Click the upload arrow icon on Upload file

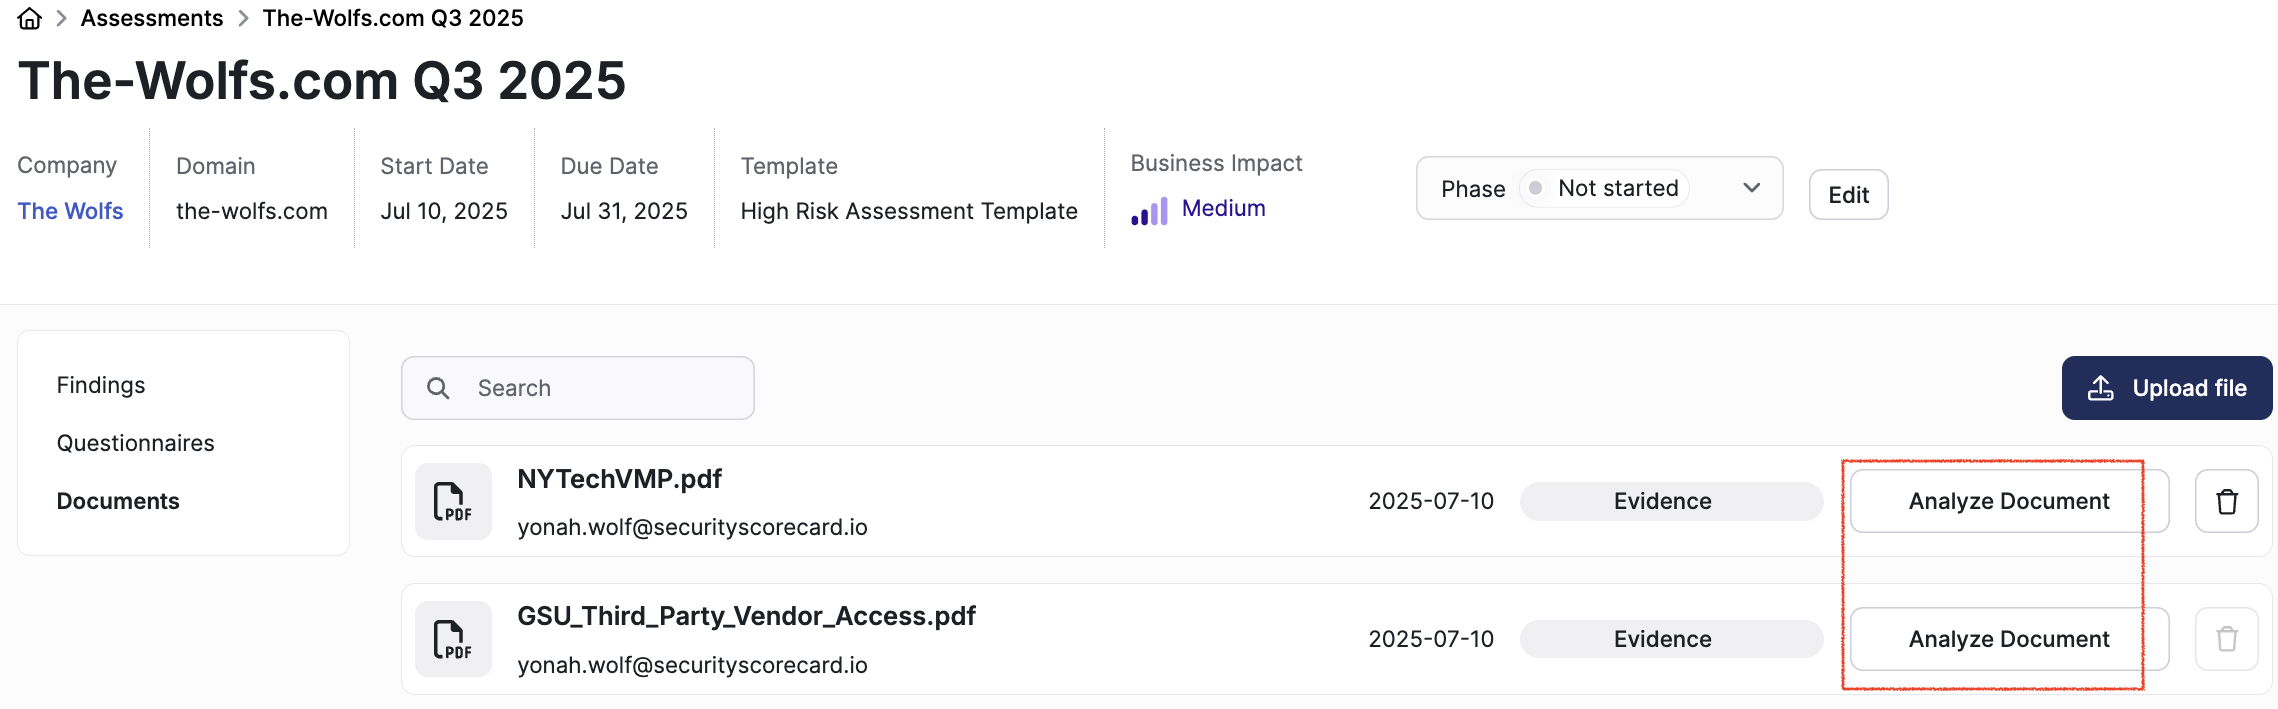pos(2101,388)
